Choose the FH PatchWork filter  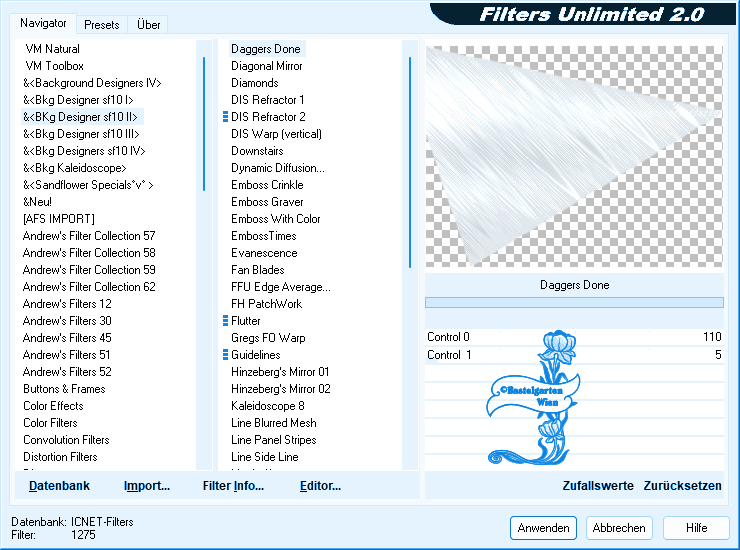pyautogui.click(x=267, y=304)
